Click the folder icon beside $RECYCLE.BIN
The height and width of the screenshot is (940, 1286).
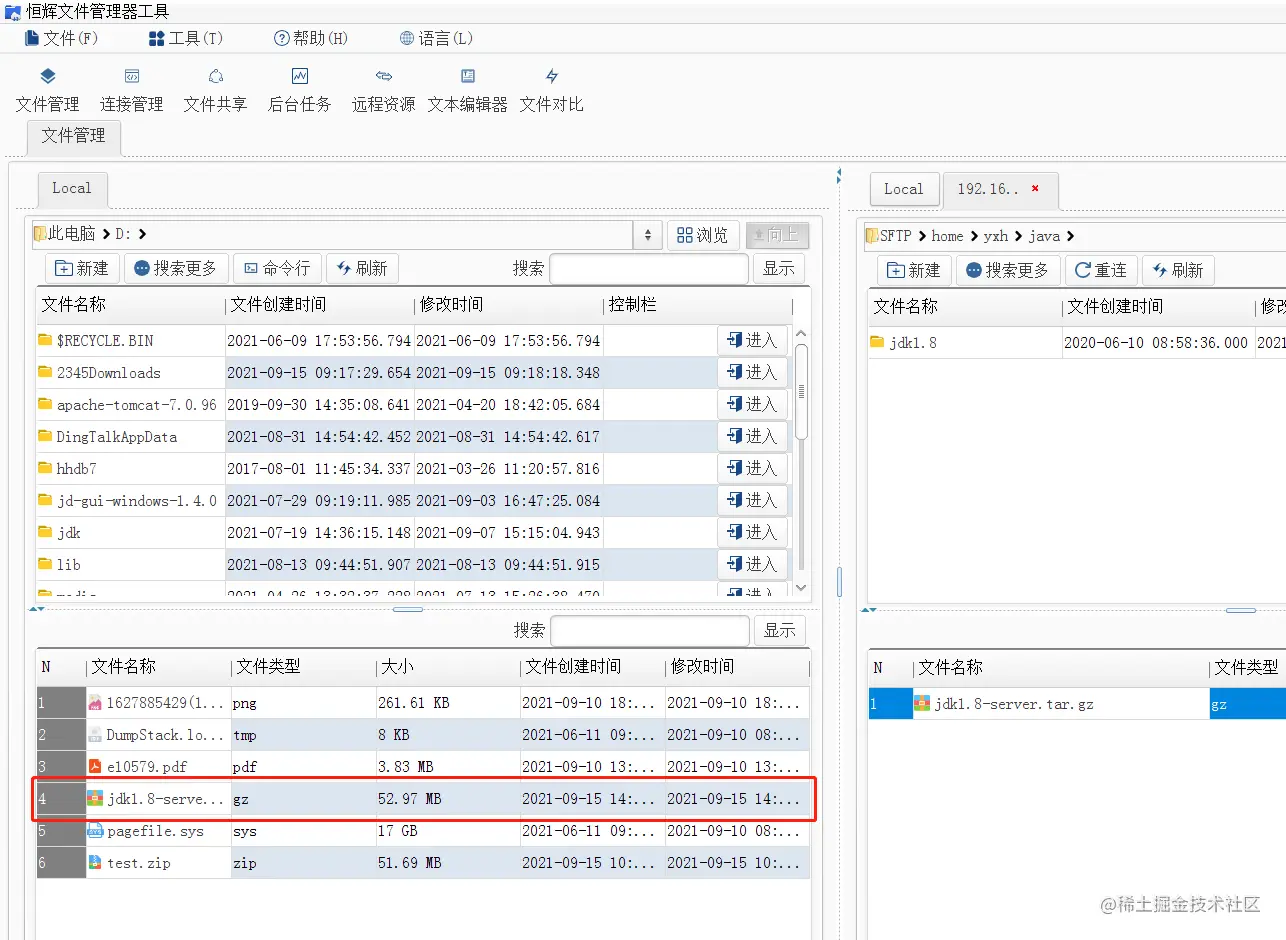click(x=45, y=340)
